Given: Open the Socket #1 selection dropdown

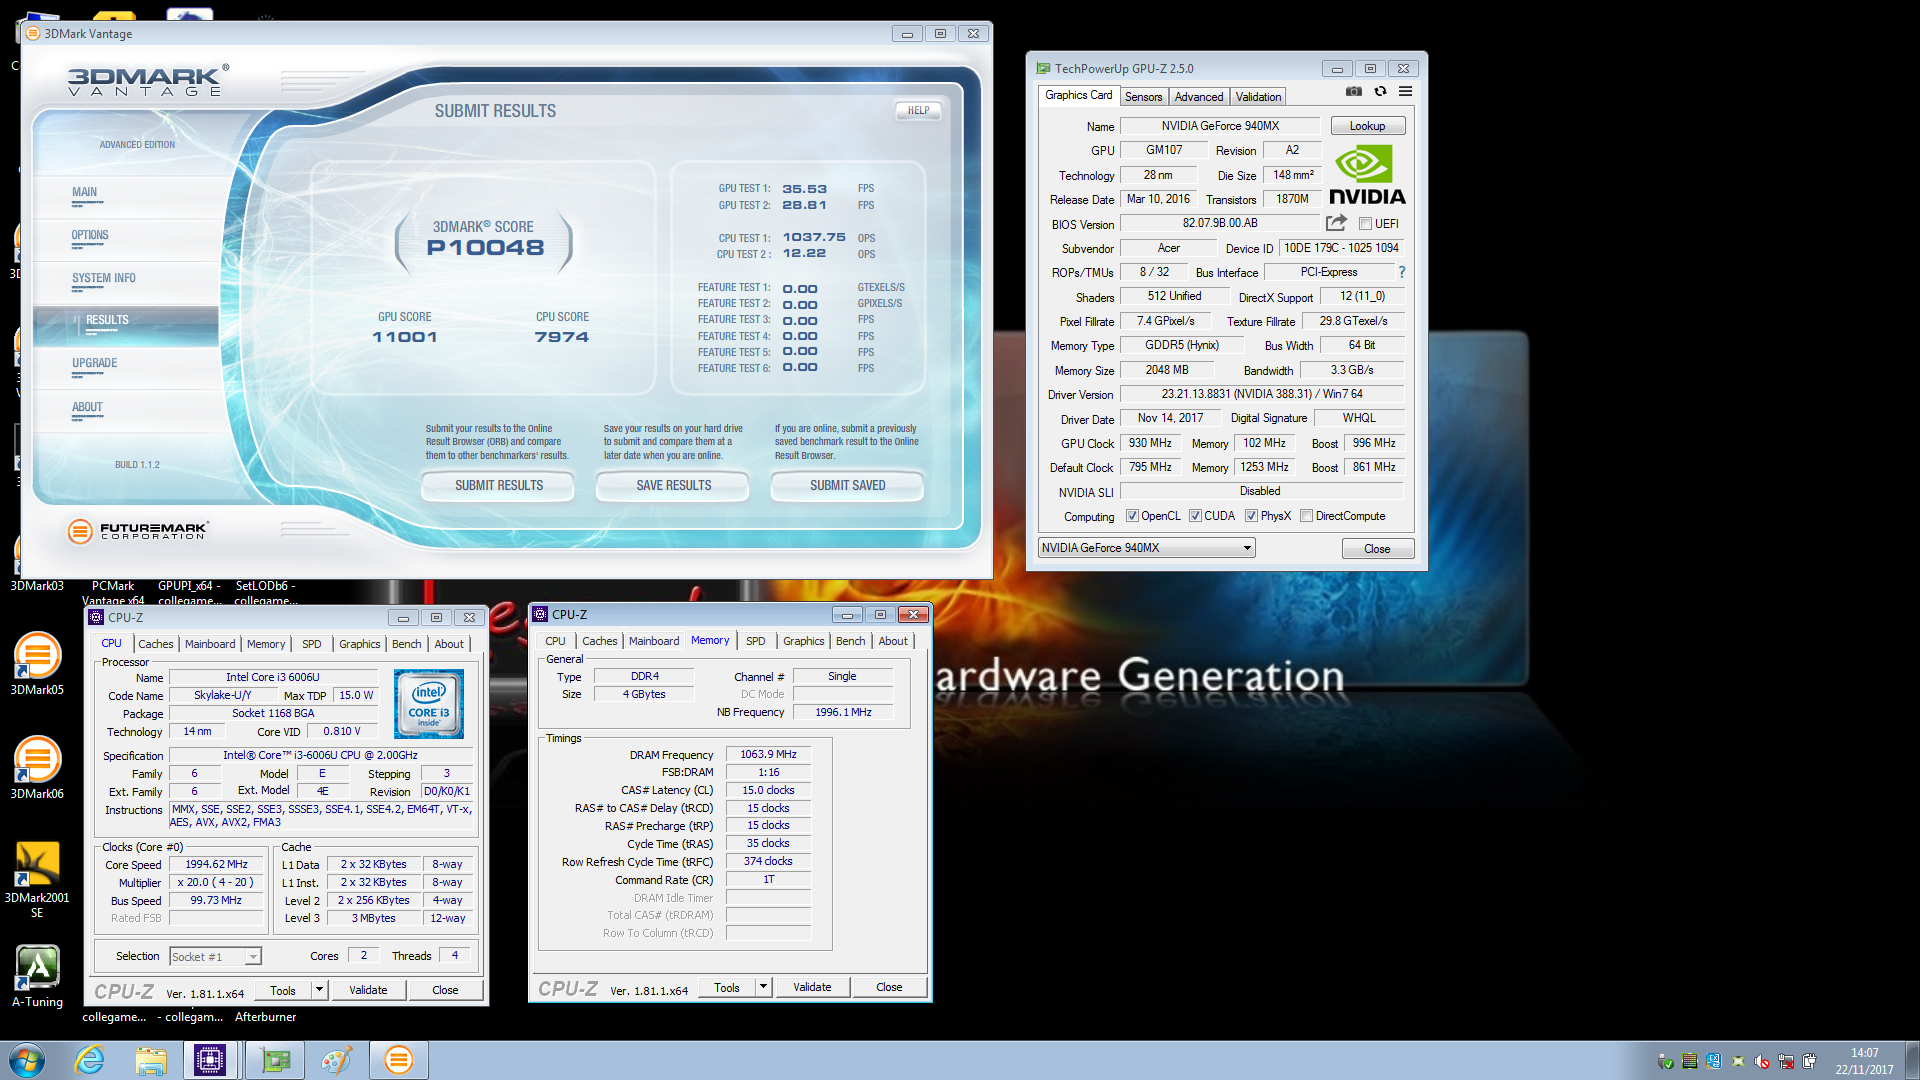Looking at the screenshot, I should 215,957.
